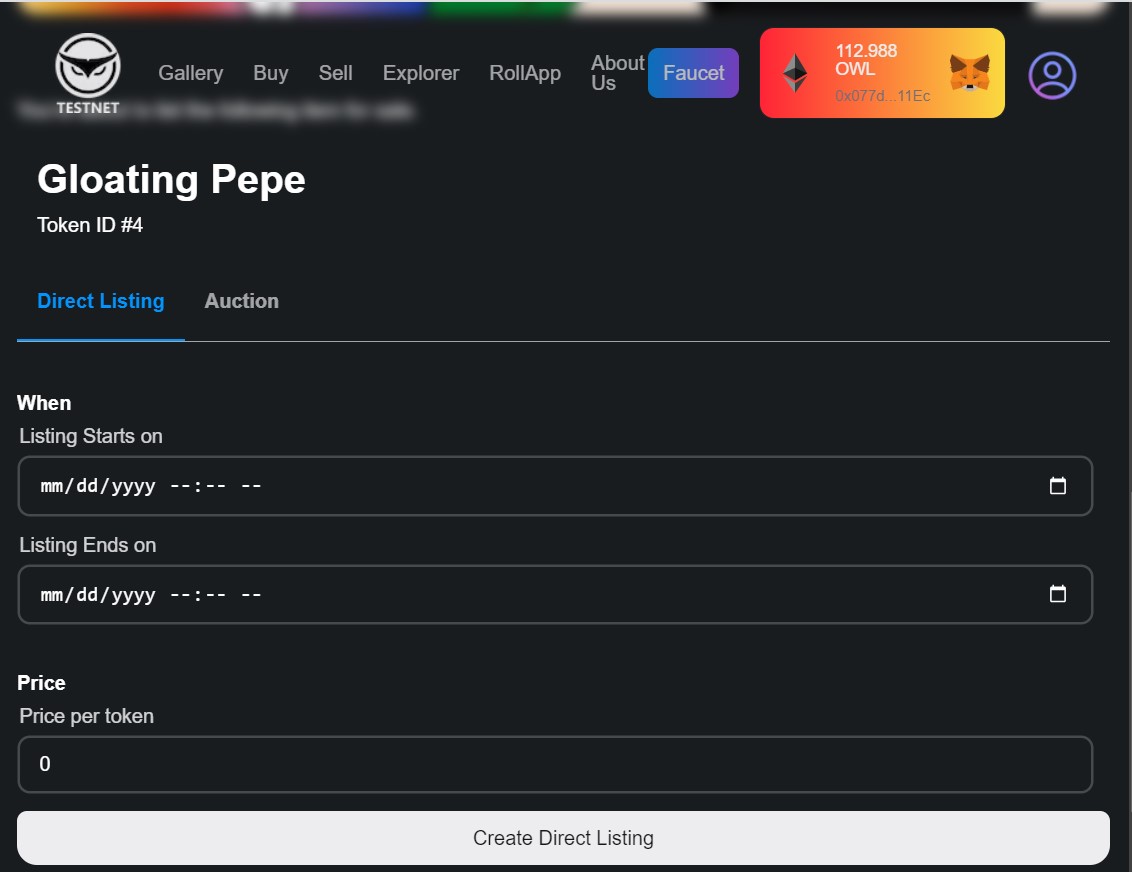Click the Ethereum diamond icon
This screenshot has height=872, width=1132.
pyautogui.click(x=795, y=73)
